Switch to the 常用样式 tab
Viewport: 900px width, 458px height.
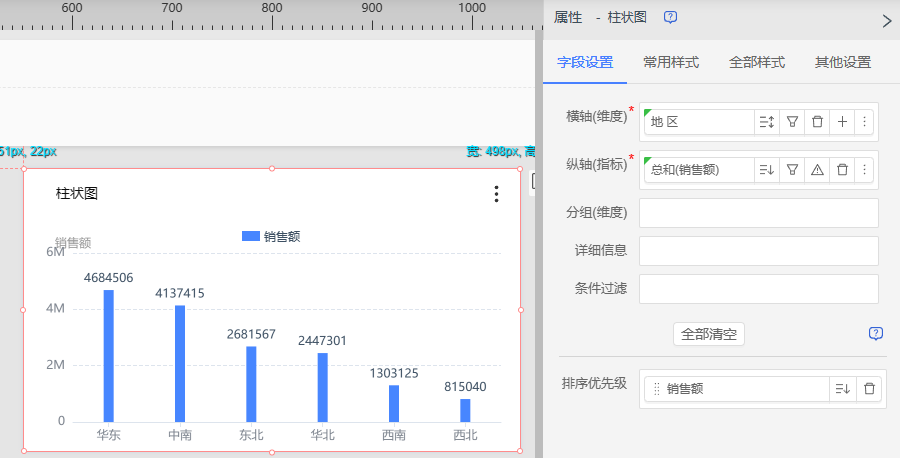click(x=671, y=62)
